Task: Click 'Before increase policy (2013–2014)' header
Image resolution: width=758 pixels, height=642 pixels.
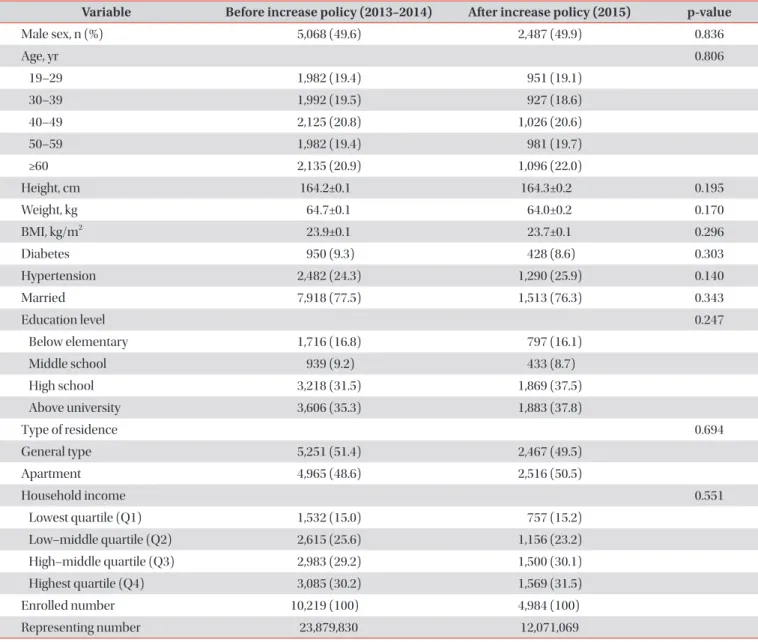Action: 328,12
